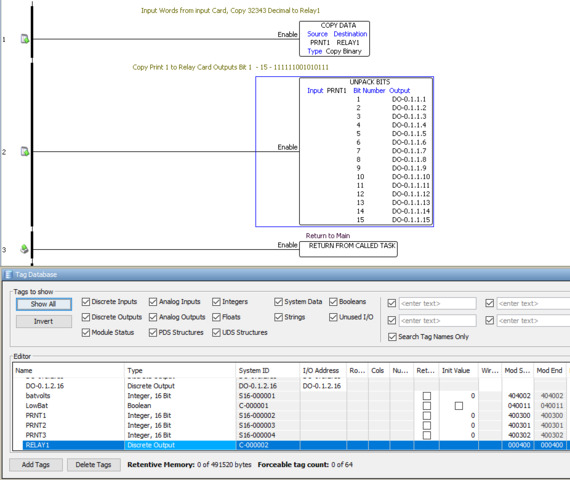This screenshot has height=480, width=570.
Task: Click the Show All button
Action: click(44, 304)
